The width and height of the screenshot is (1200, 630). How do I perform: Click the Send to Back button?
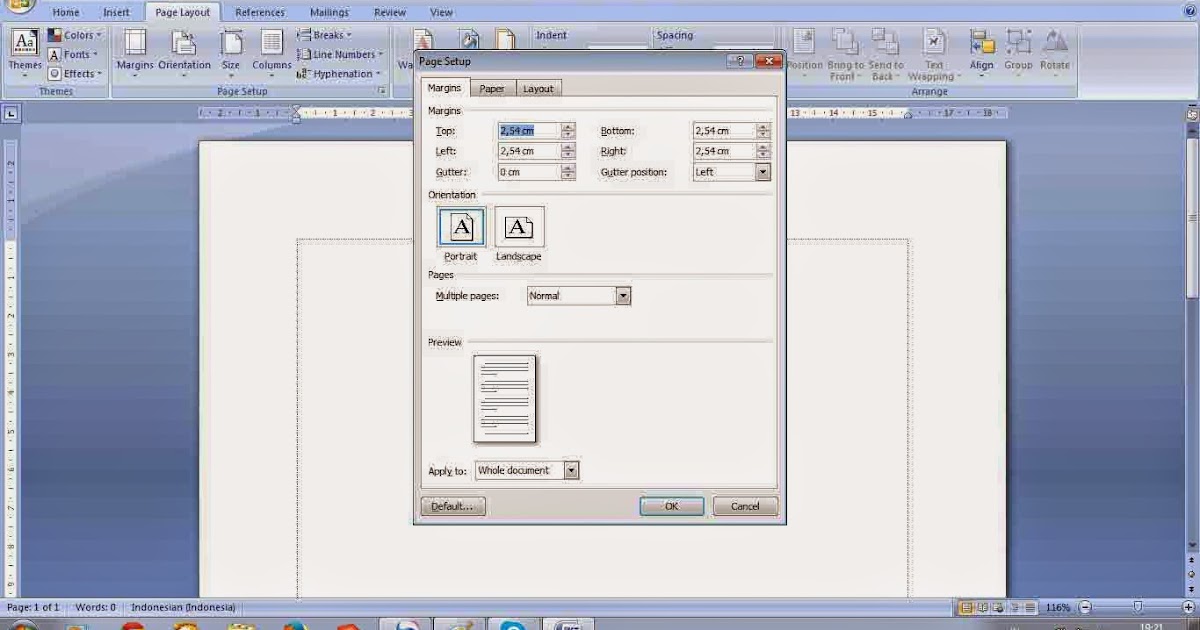point(885,52)
